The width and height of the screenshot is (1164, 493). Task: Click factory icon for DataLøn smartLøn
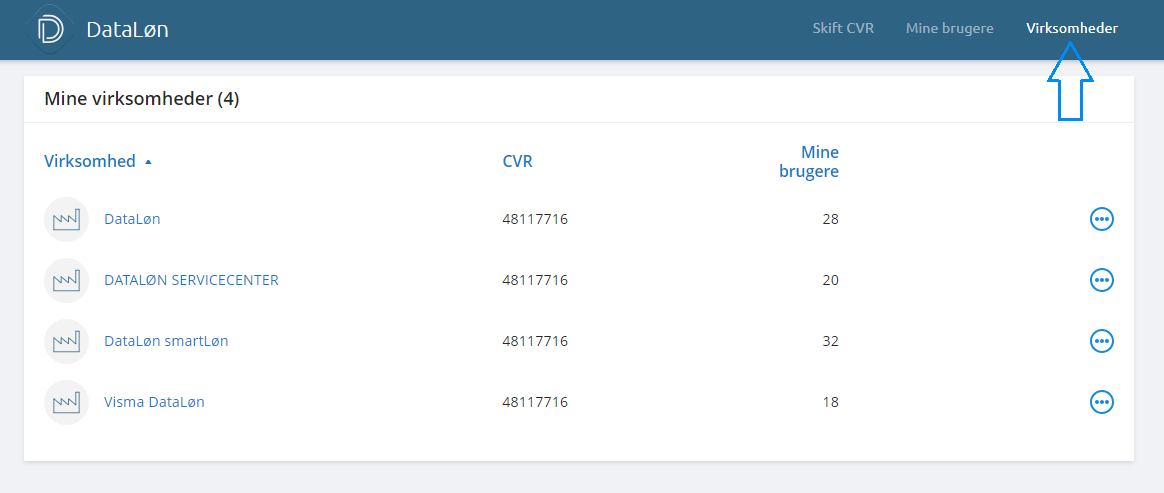(x=67, y=341)
